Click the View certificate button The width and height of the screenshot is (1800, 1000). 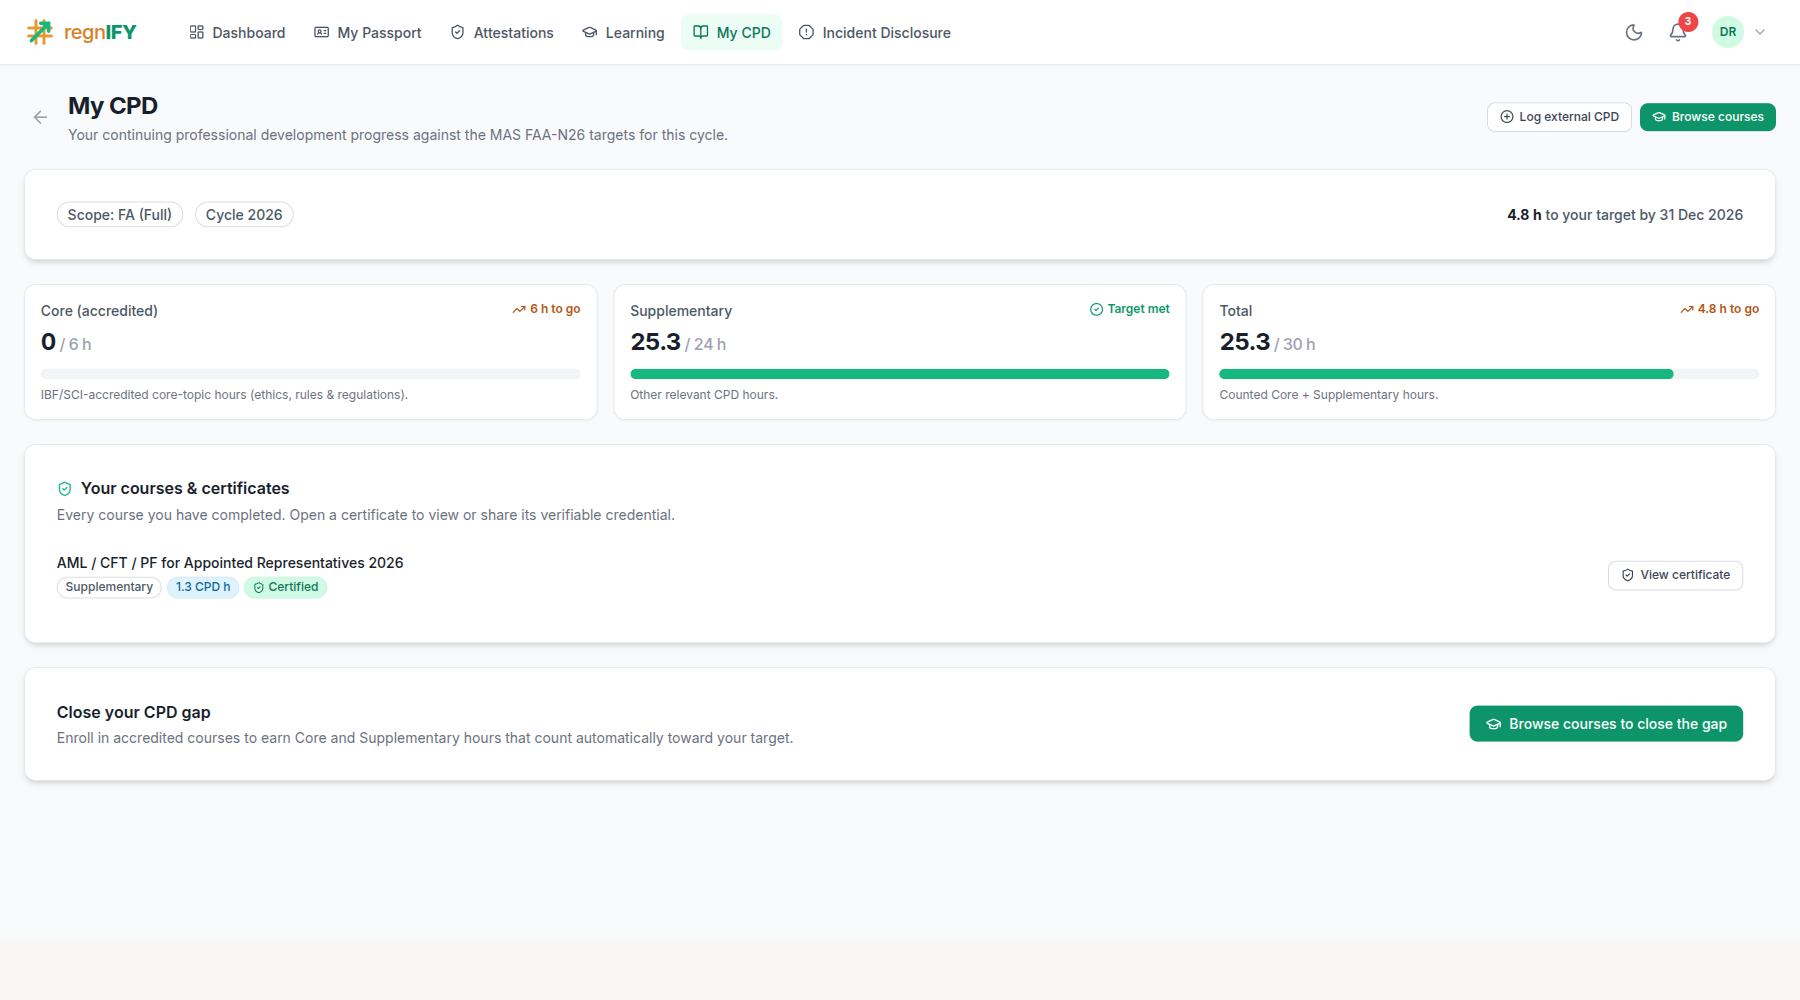tap(1675, 575)
